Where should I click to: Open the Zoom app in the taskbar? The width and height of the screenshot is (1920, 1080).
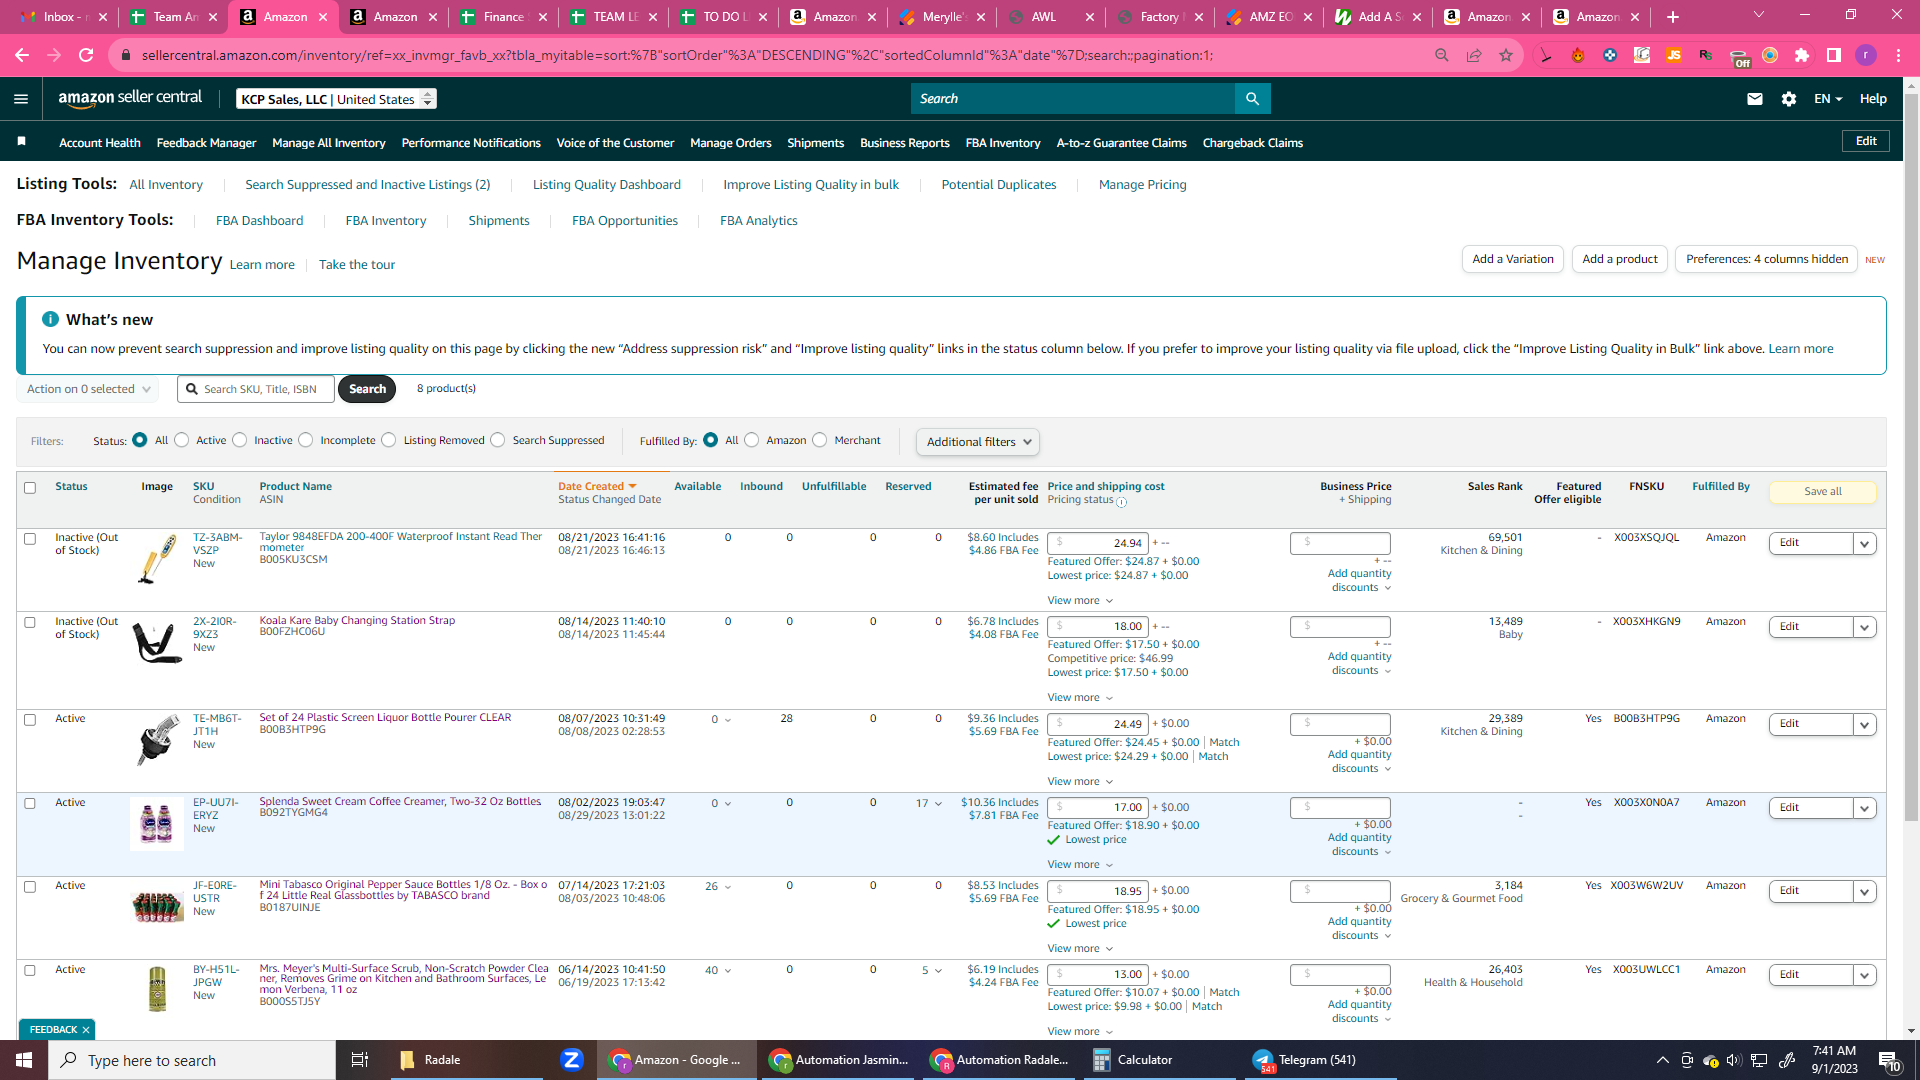pos(572,1060)
